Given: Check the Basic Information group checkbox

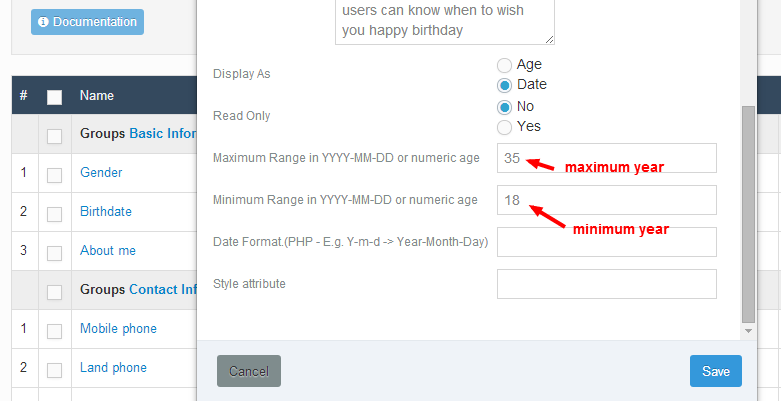Looking at the screenshot, I should pyautogui.click(x=54, y=136).
